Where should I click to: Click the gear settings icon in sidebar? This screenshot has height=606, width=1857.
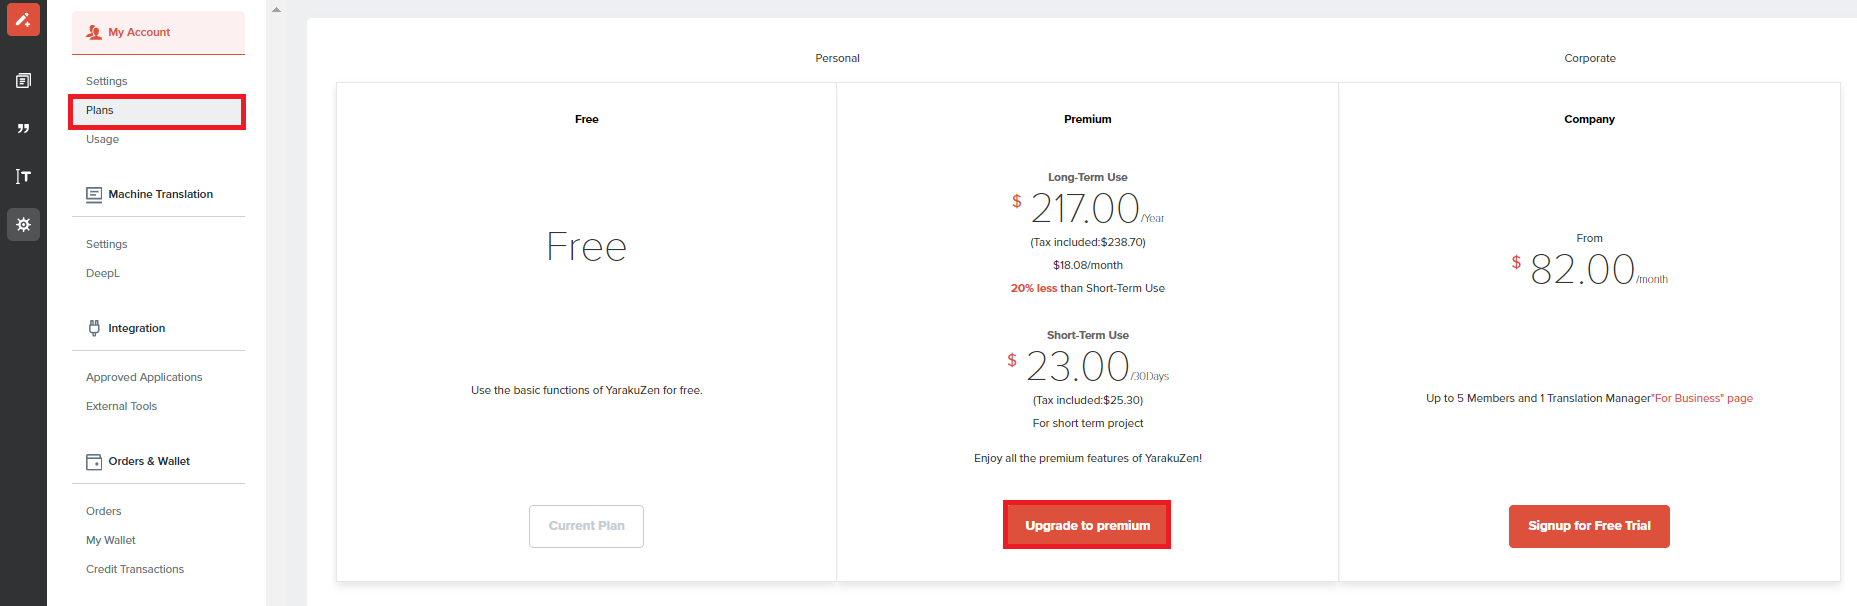coord(23,224)
